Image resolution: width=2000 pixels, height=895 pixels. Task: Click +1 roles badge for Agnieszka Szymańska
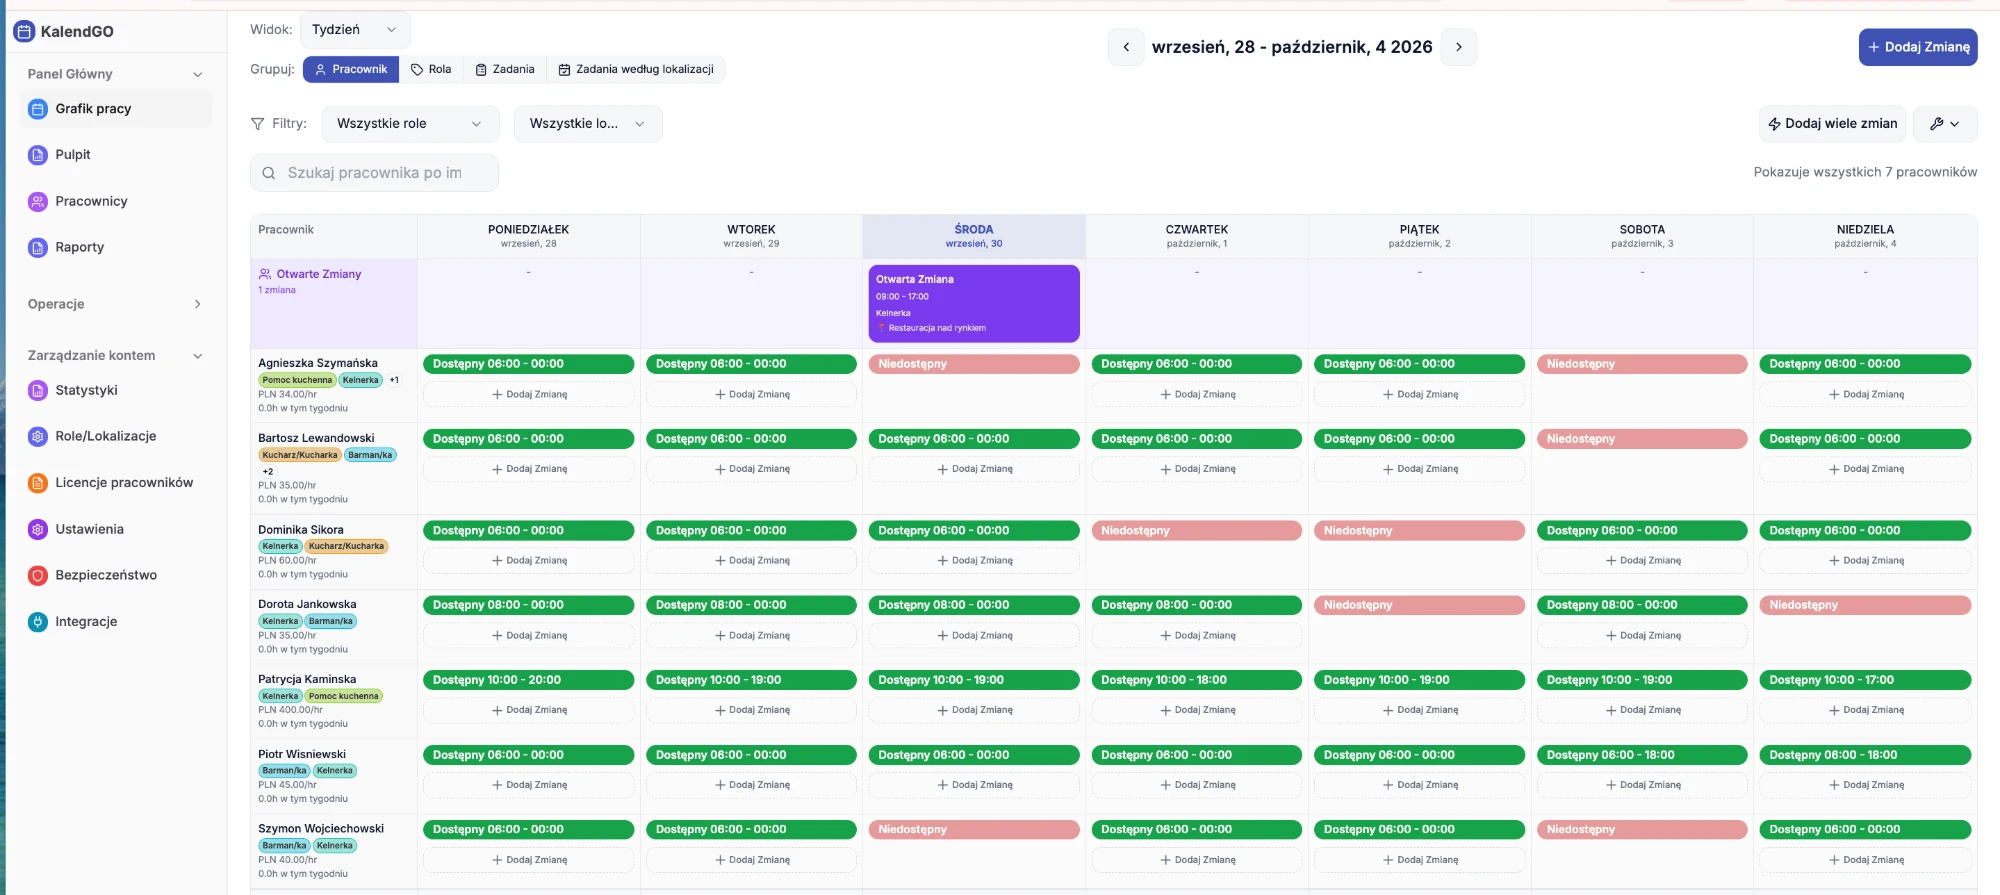coord(394,380)
